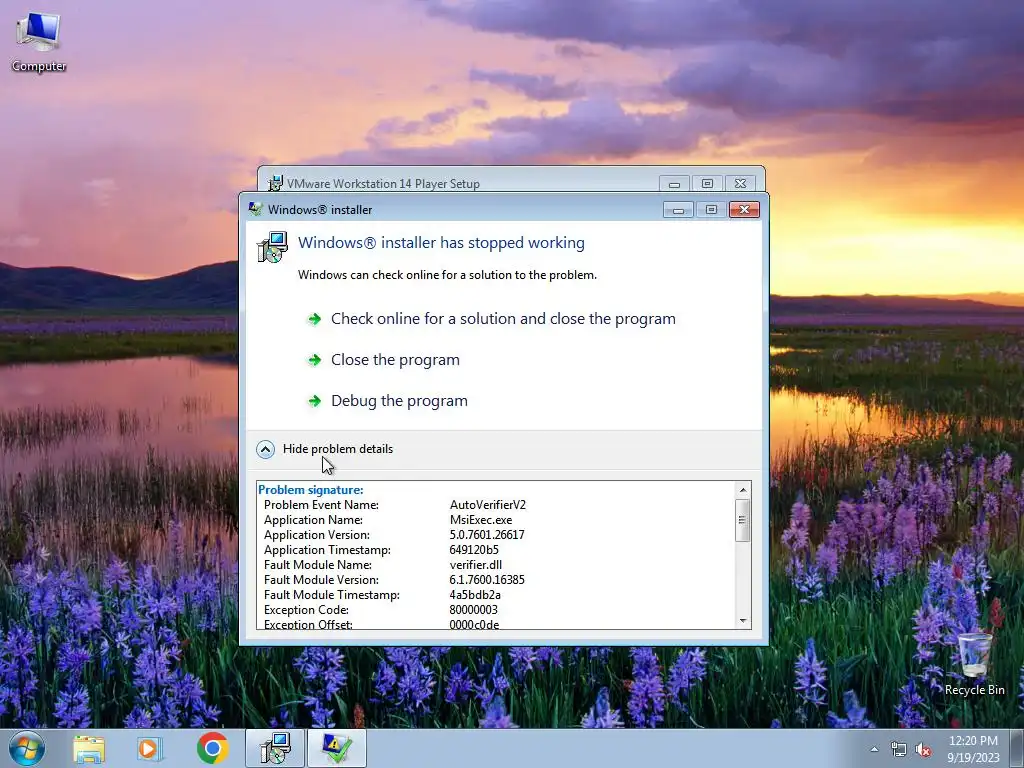Click the Exception Code label

pos(306,610)
